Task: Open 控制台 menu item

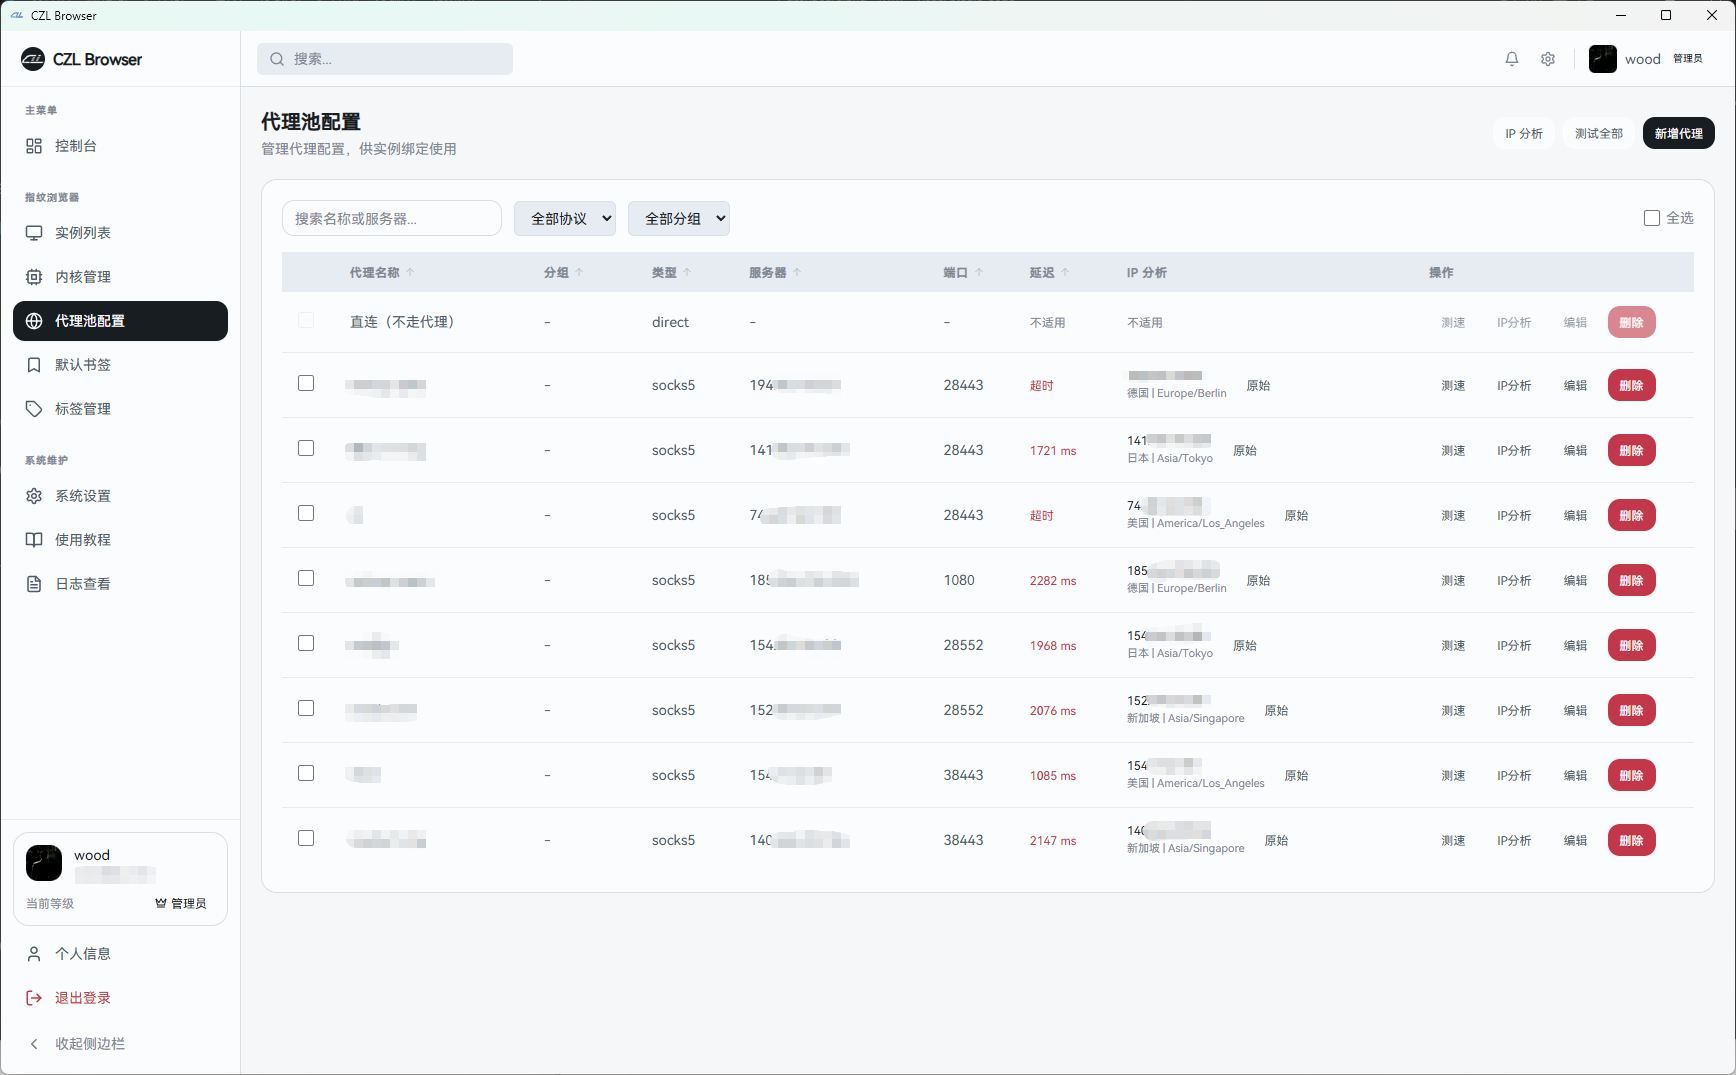Action: point(120,146)
